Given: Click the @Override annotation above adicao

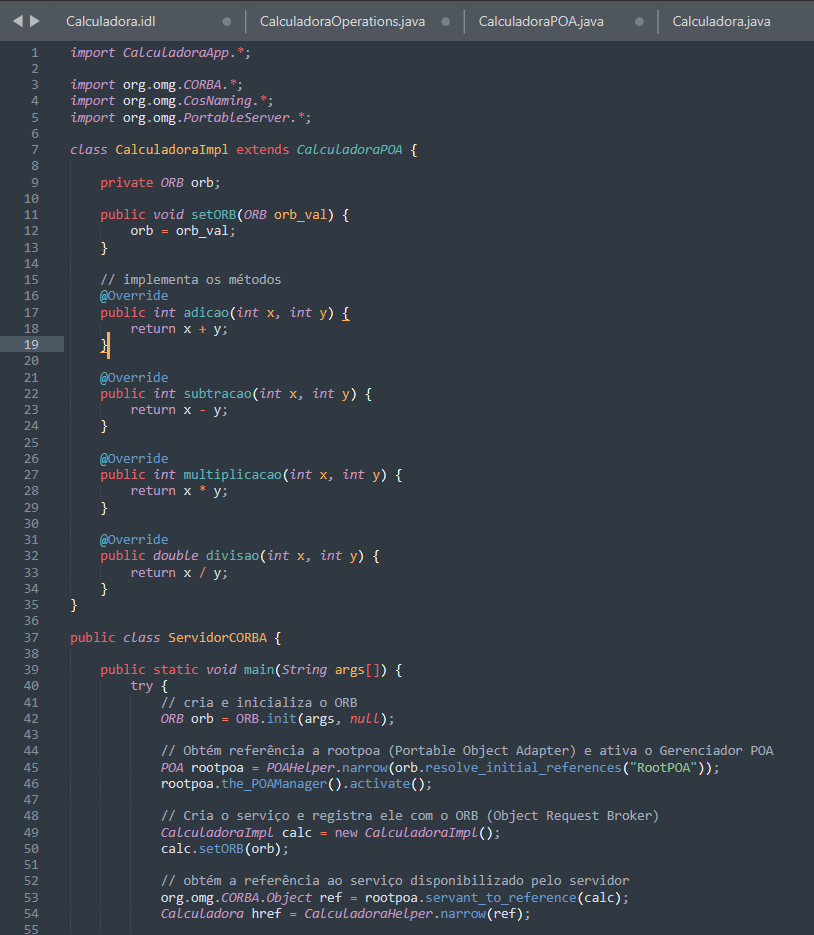Looking at the screenshot, I should tap(134, 296).
